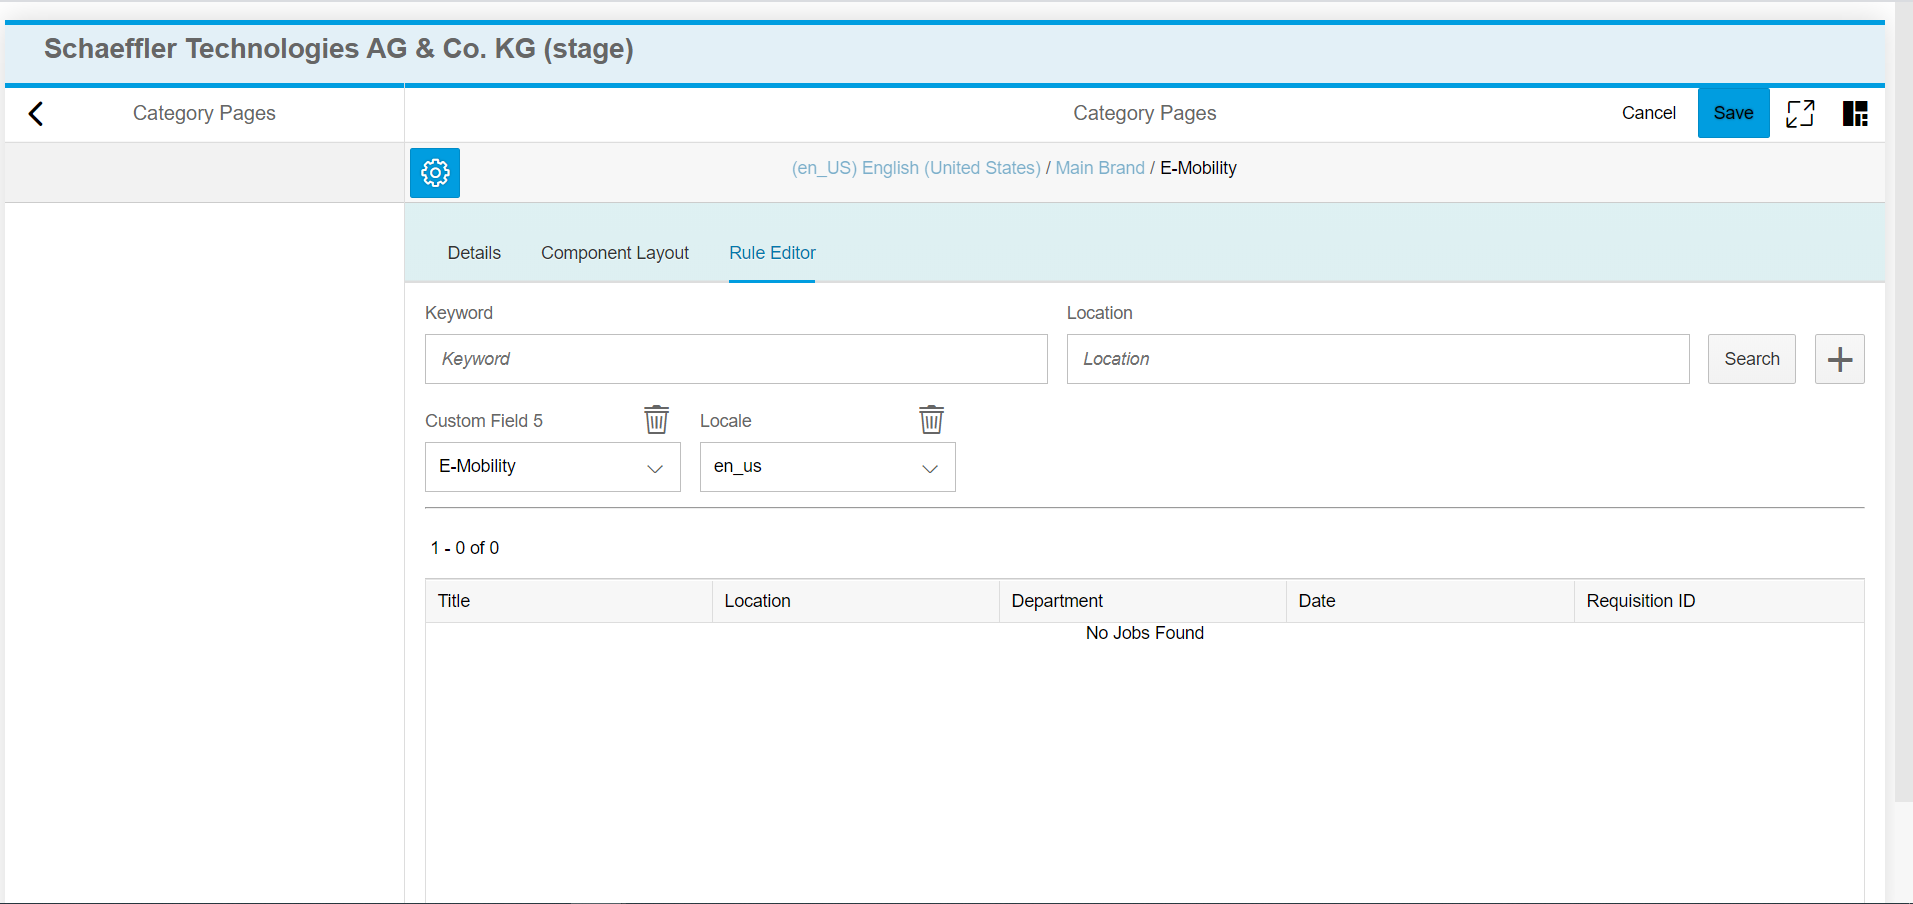Delete the Custom Field 5 rule
This screenshot has height=904, width=1913.
[x=656, y=419]
